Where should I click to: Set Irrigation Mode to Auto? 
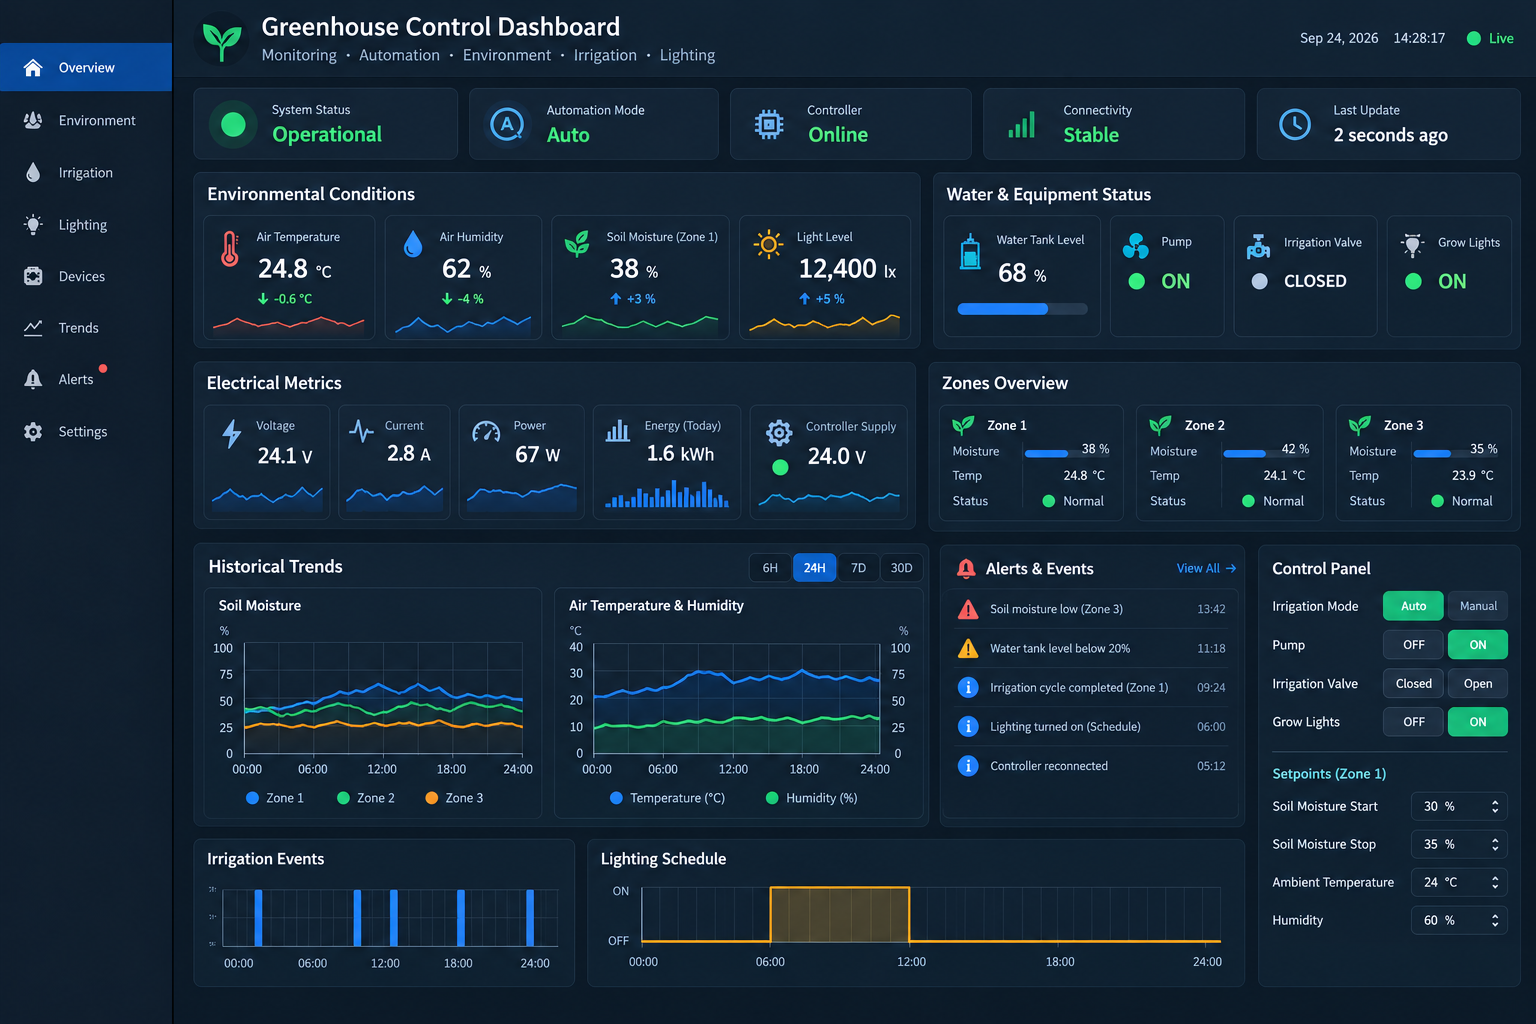point(1413,606)
